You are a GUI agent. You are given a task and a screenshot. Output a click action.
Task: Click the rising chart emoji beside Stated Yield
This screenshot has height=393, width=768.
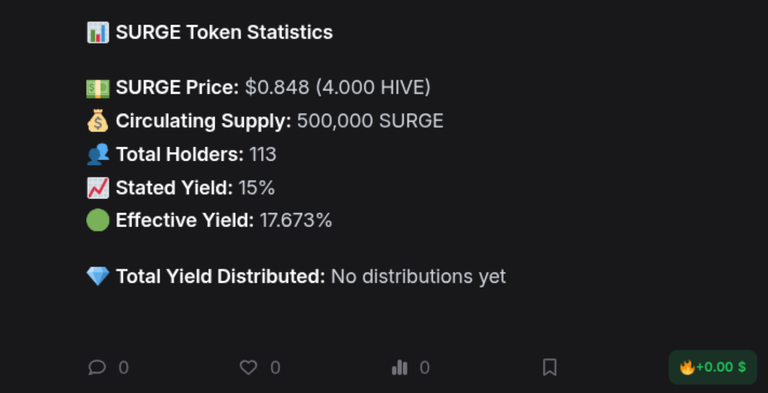pos(98,188)
